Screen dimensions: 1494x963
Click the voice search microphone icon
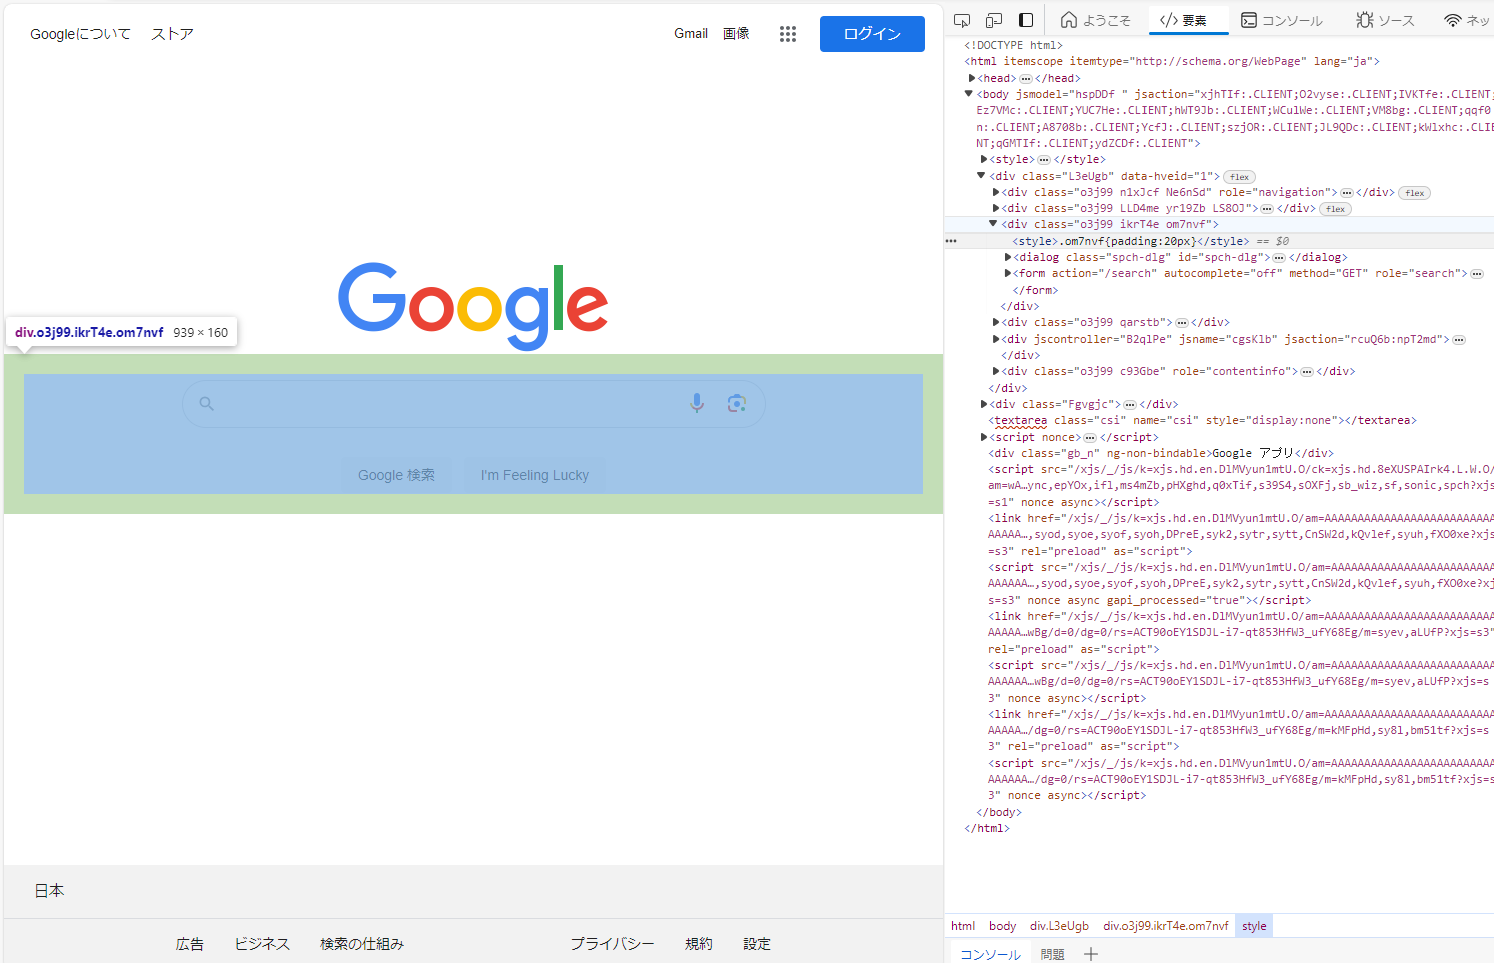click(x=696, y=403)
